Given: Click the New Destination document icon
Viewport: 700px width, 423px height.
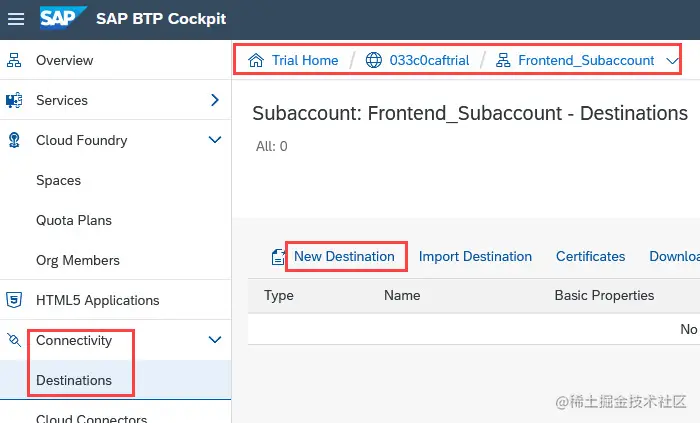Looking at the screenshot, I should pos(278,257).
